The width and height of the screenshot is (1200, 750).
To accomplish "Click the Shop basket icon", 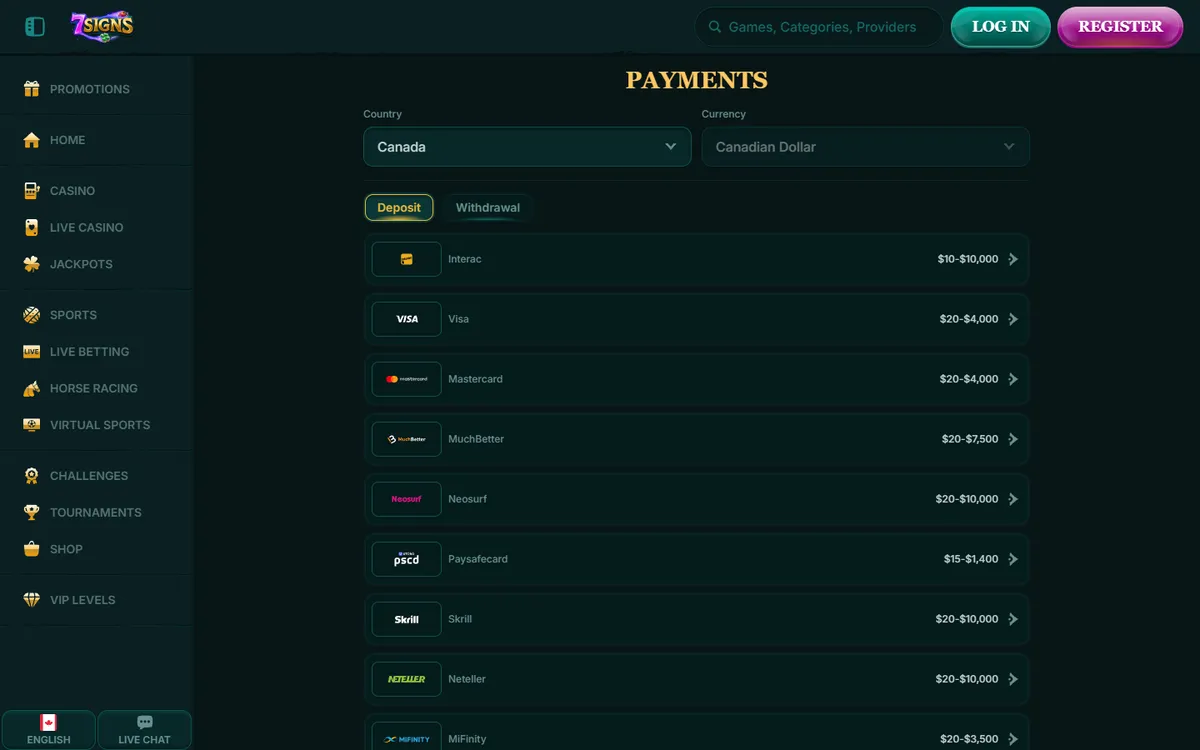I will click(x=32, y=549).
